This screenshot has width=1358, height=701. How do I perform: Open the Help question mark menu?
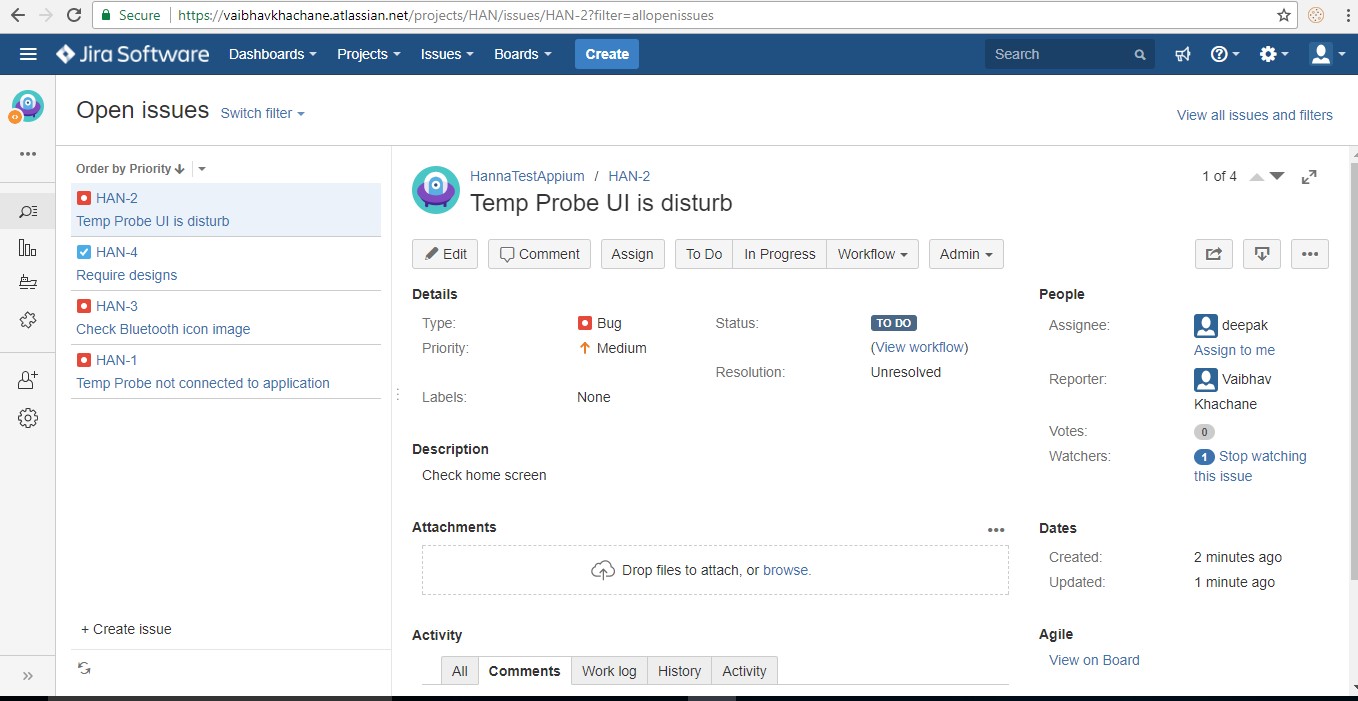tap(1222, 54)
